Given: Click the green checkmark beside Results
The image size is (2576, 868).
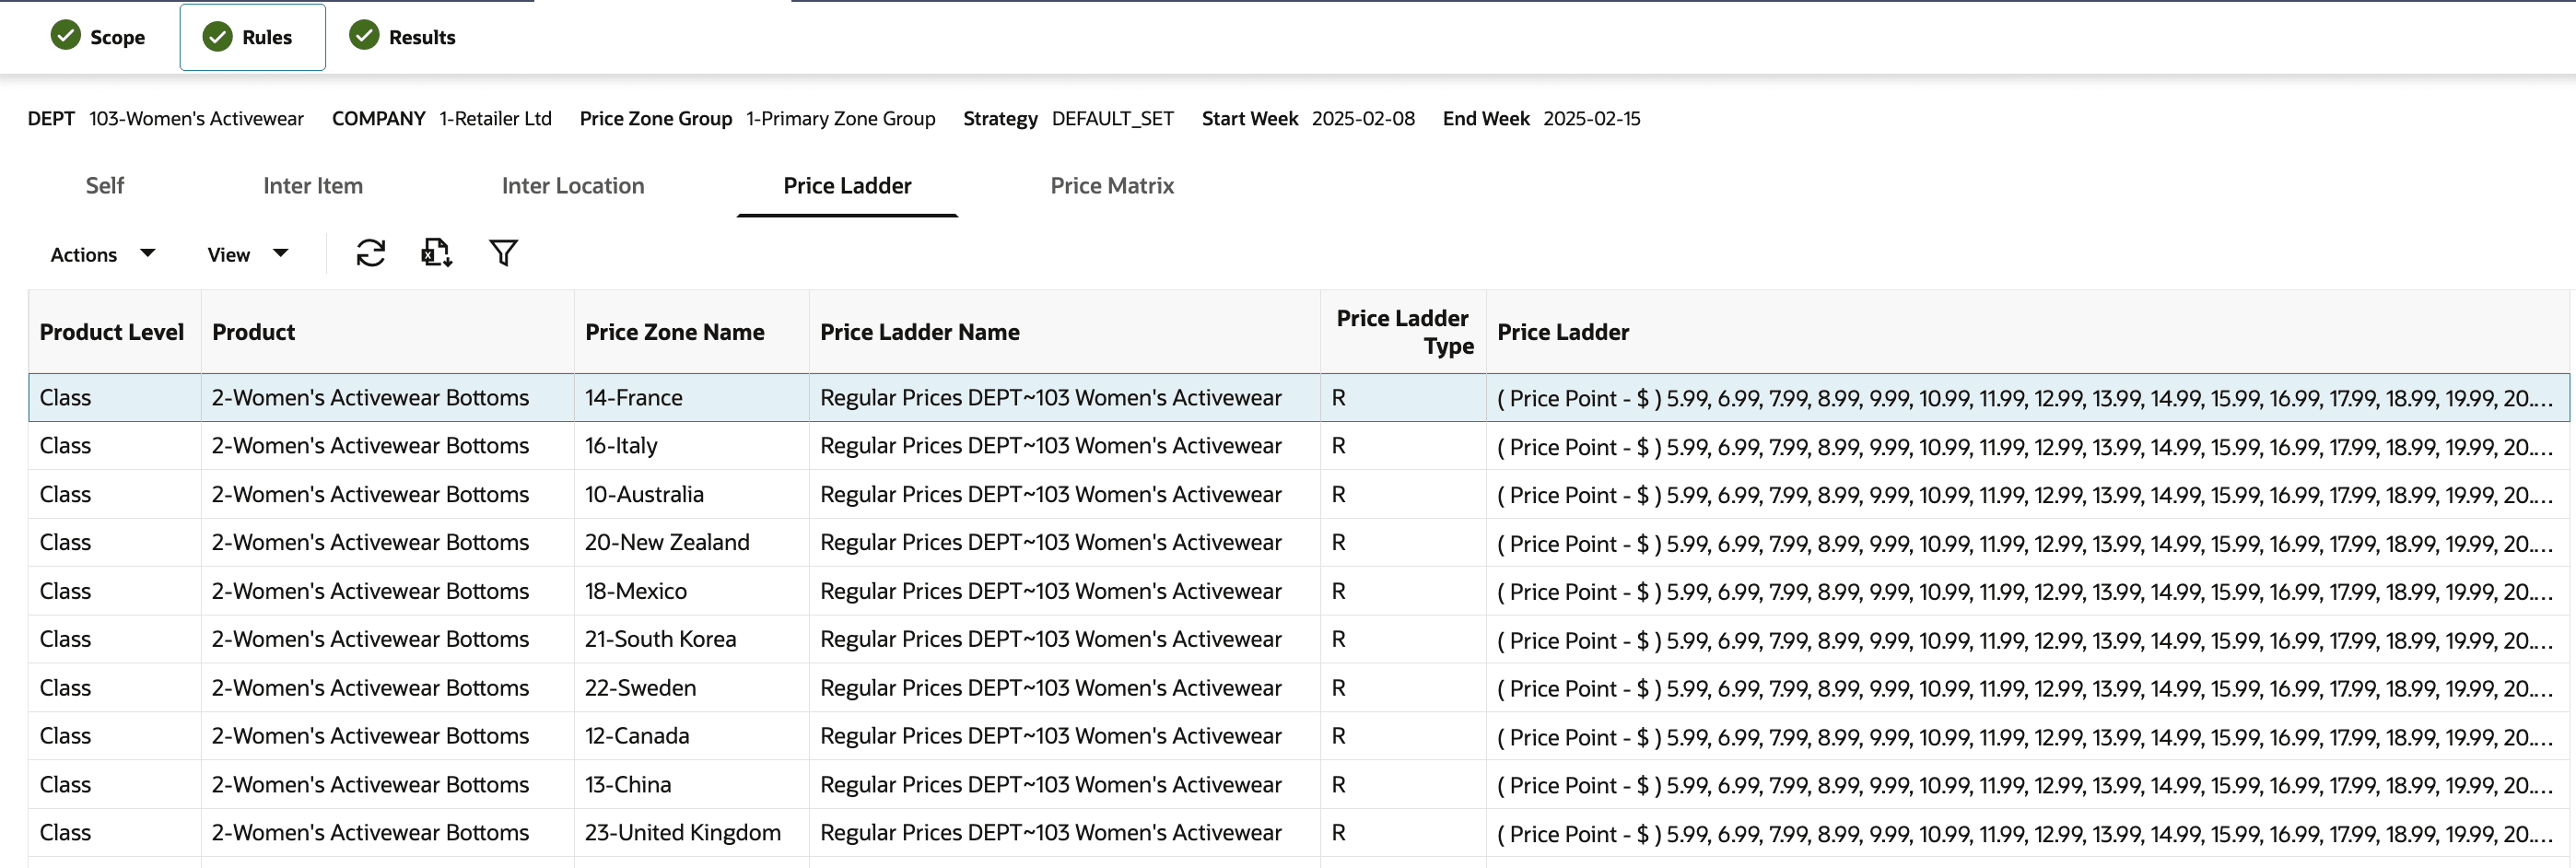Looking at the screenshot, I should click(x=363, y=37).
